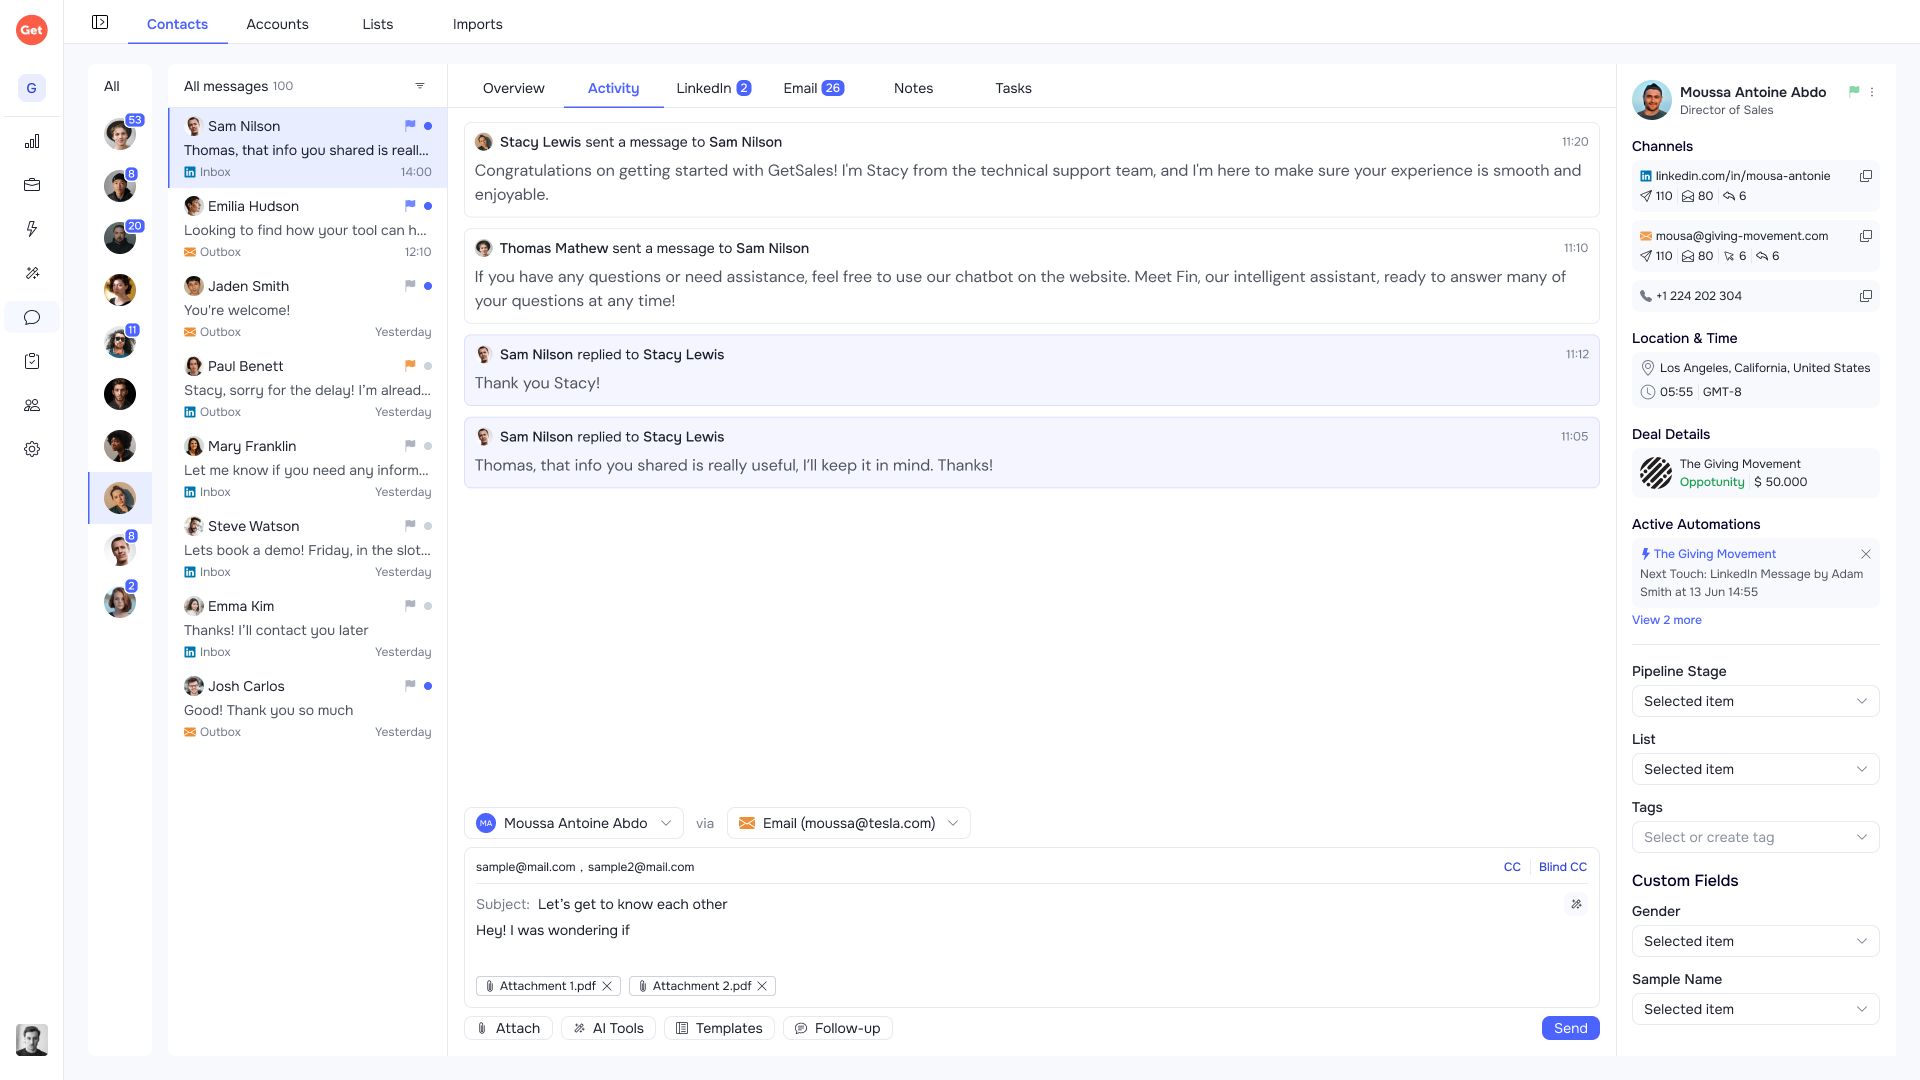Screen dimensions: 1920x1080
Task: Expand the List dropdown selector
Action: tap(1755, 769)
